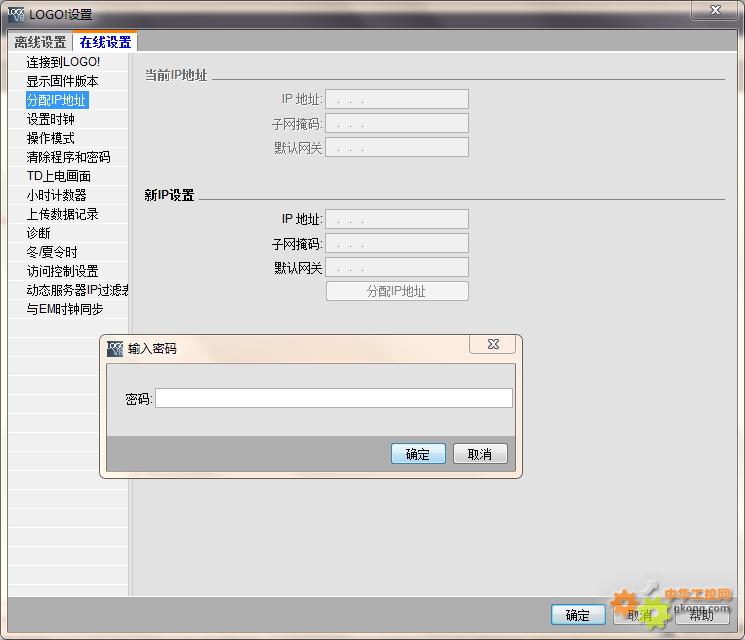The width and height of the screenshot is (745, 640).
Task: Click the new 默认网关 field
Action: coord(397,267)
